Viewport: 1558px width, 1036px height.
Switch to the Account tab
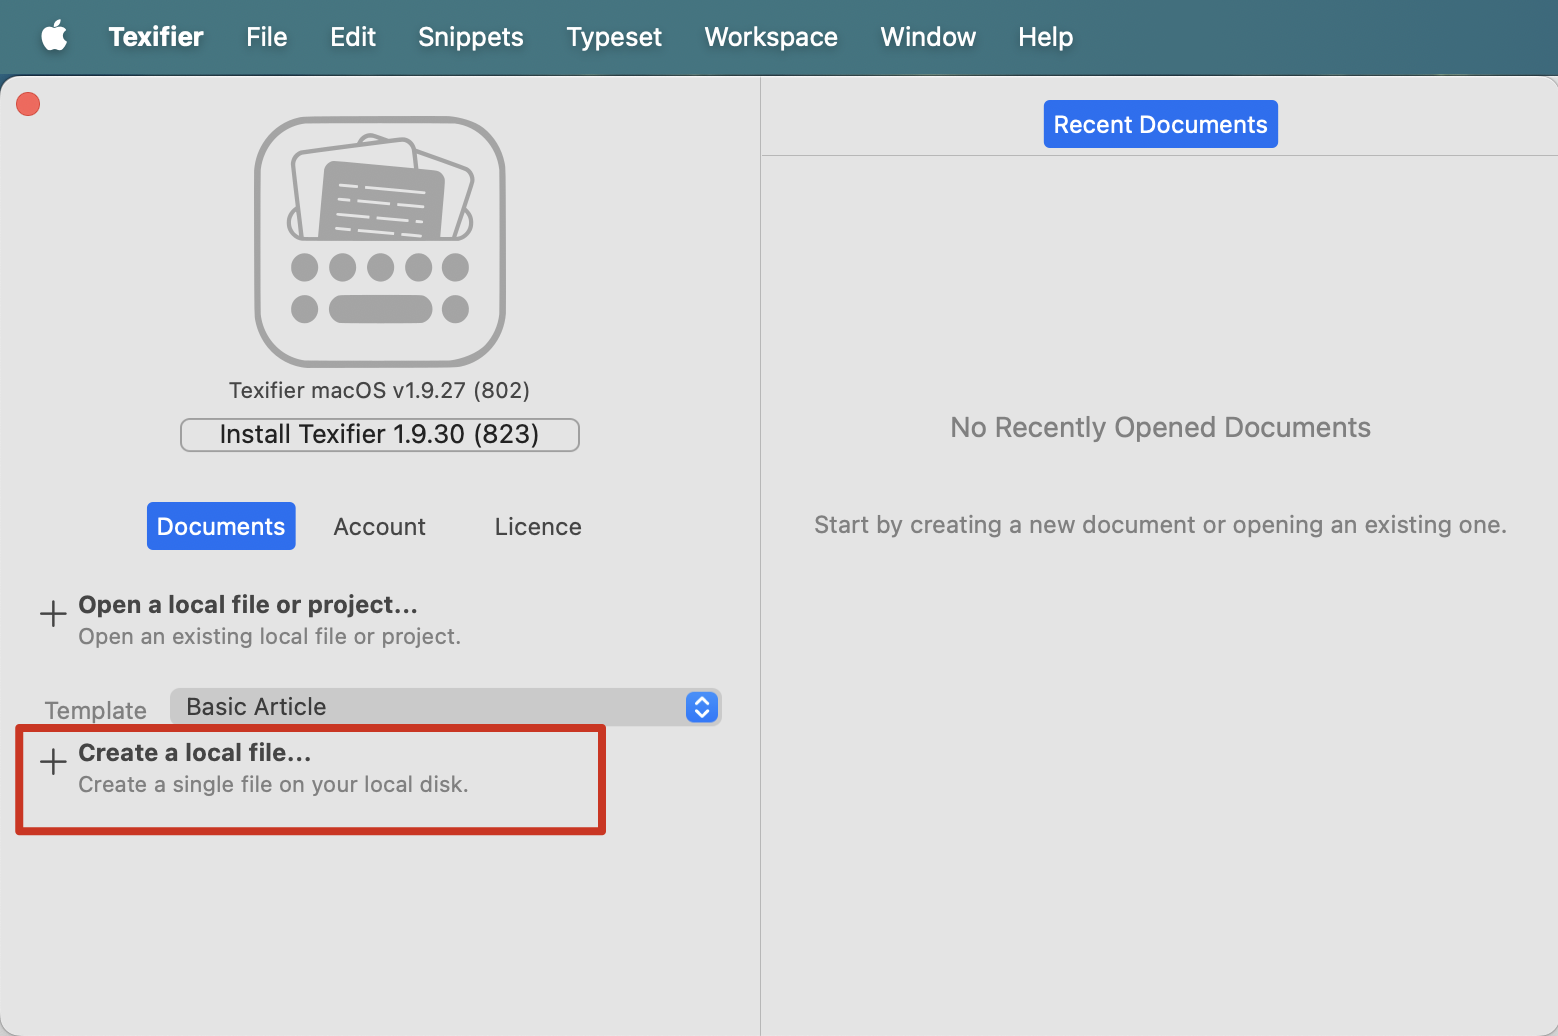380,526
